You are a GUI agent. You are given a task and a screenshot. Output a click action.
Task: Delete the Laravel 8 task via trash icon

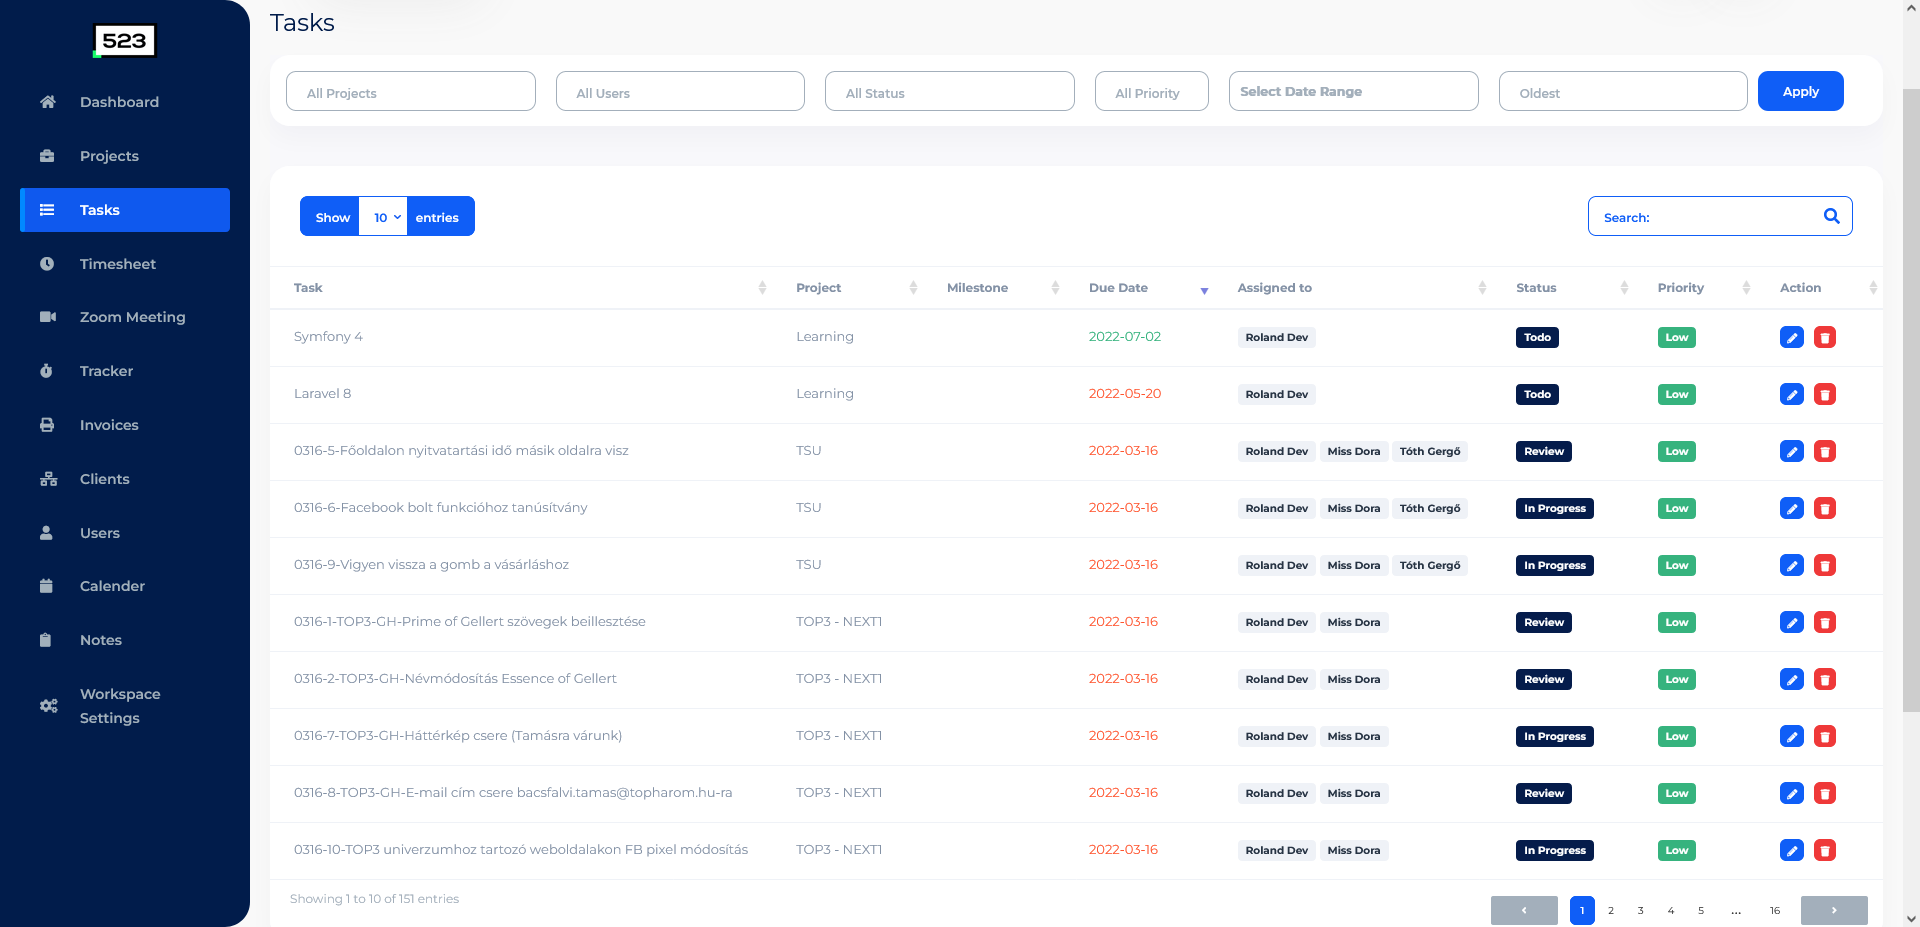1824,395
